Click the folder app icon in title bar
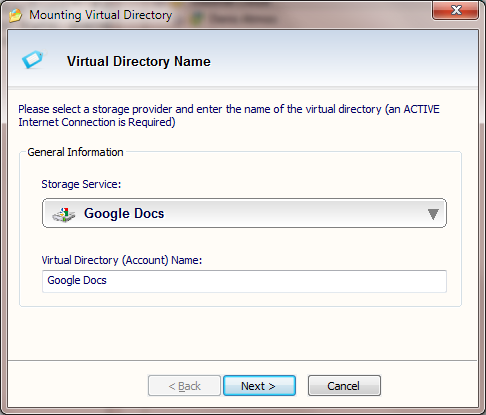 click(x=15, y=15)
